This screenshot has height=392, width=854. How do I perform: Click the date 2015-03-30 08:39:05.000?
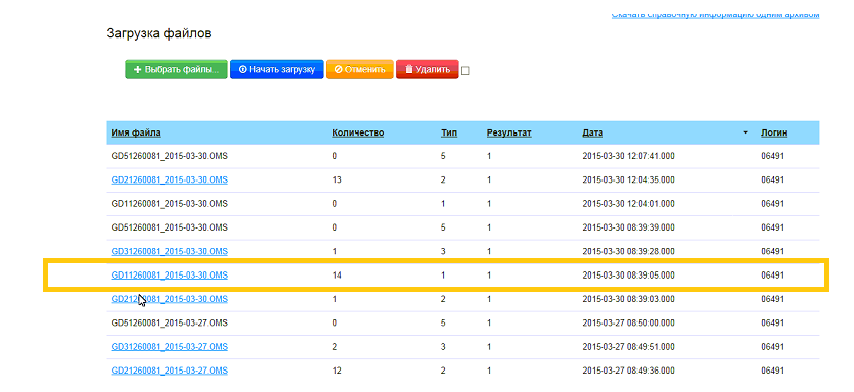pos(629,275)
